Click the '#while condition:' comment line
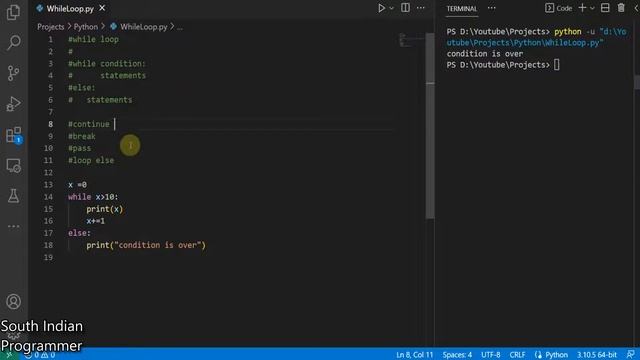The width and height of the screenshot is (640, 360). point(107,64)
